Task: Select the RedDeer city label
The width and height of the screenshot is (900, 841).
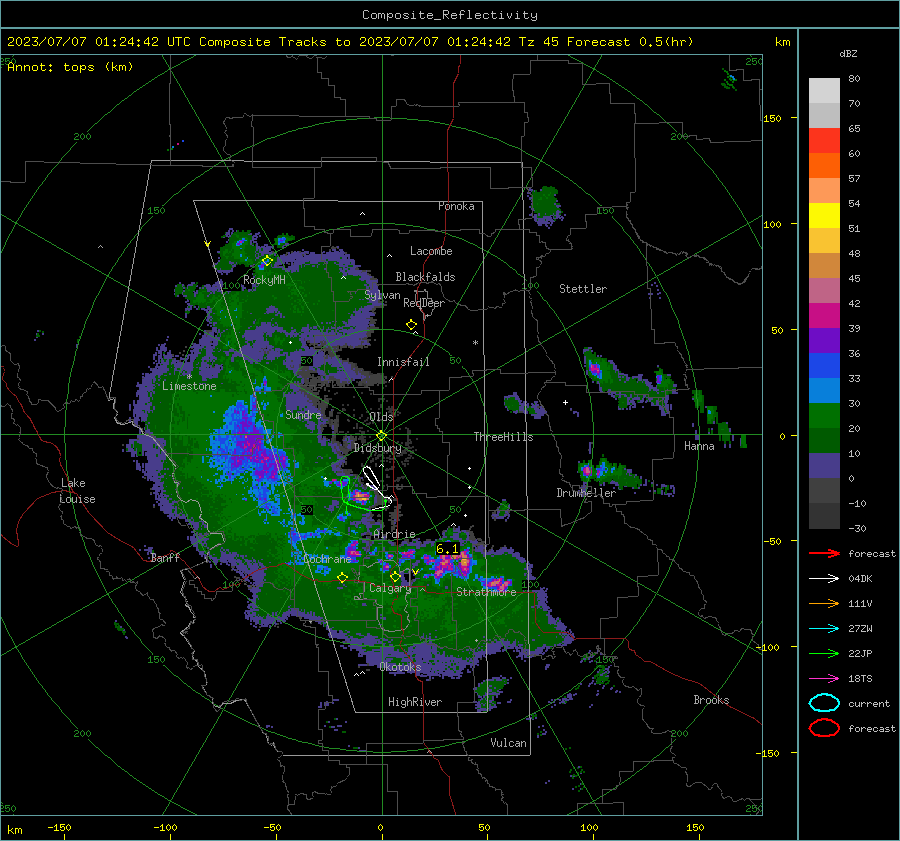Action: [424, 303]
